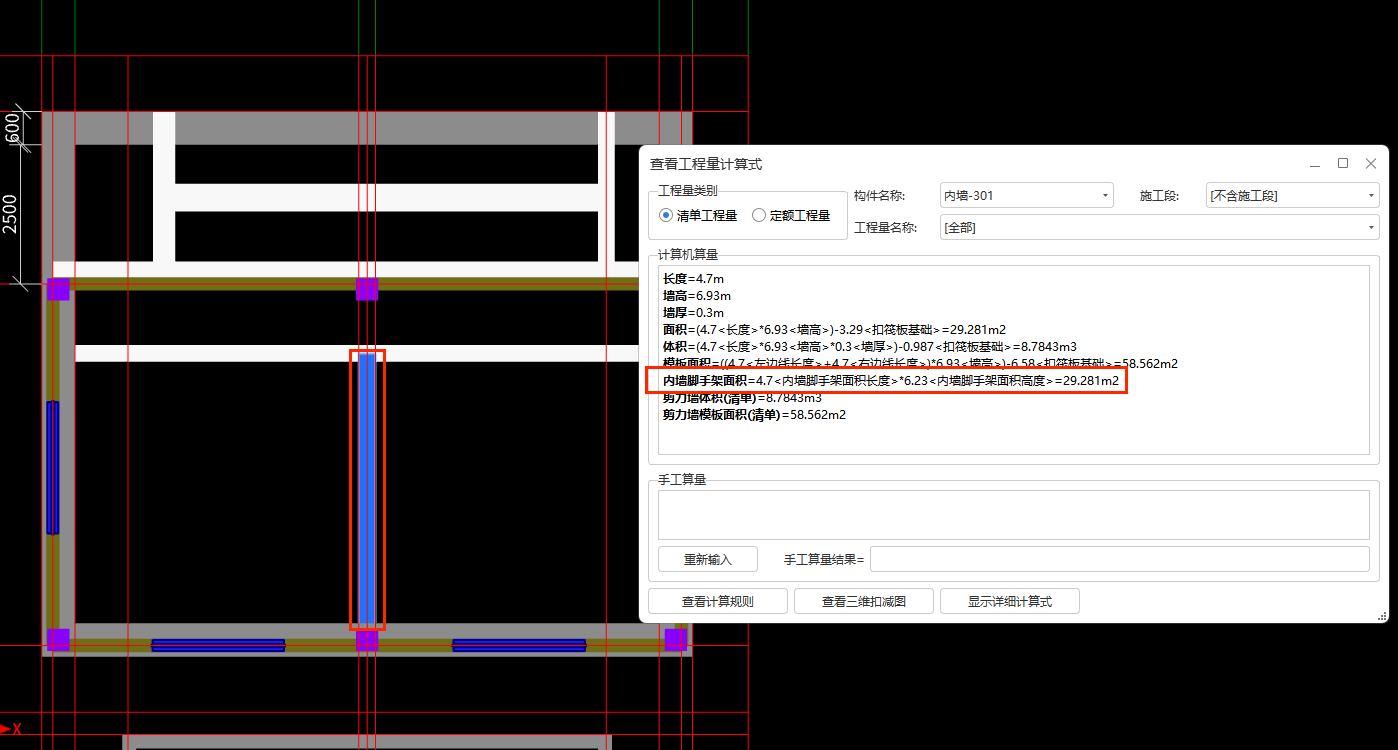Click the 2500 dimension label
1398x750 pixels.
coord(11,214)
